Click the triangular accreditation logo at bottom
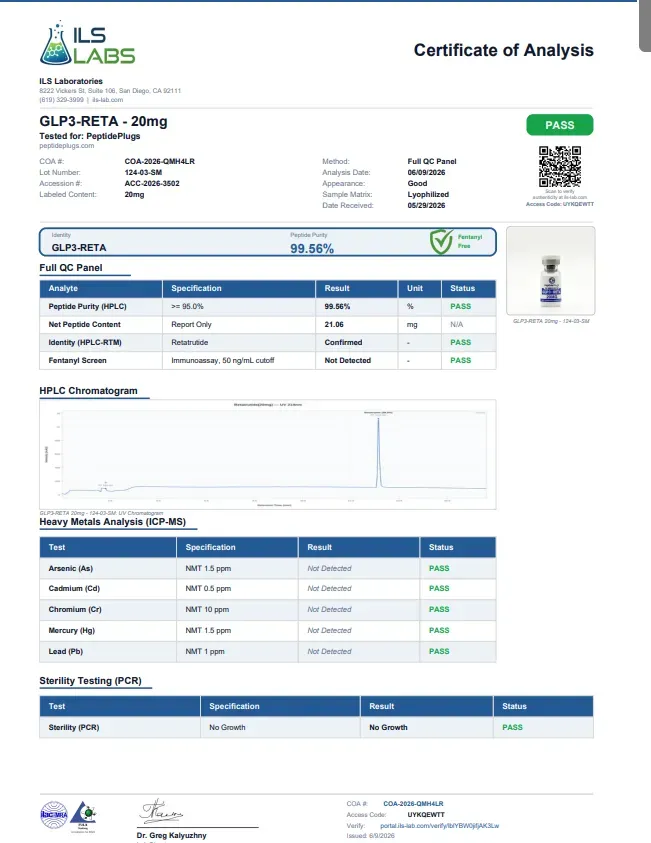 (x=83, y=815)
